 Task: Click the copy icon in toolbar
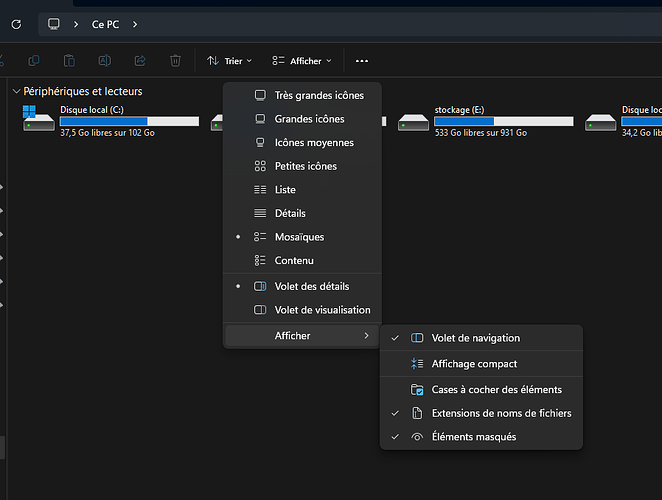pyautogui.click(x=34, y=61)
